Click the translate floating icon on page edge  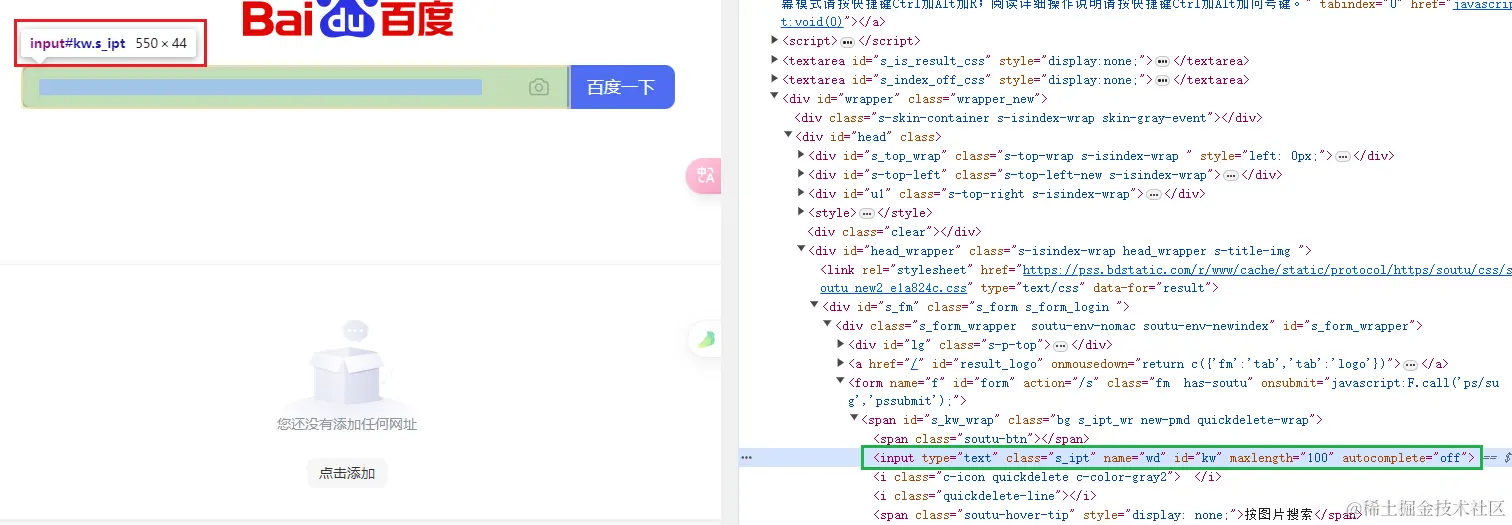(x=706, y=176)
